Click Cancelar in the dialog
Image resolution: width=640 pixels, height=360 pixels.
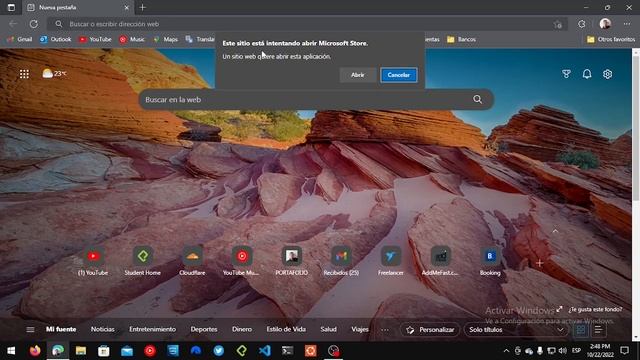(x=399, y=75)
